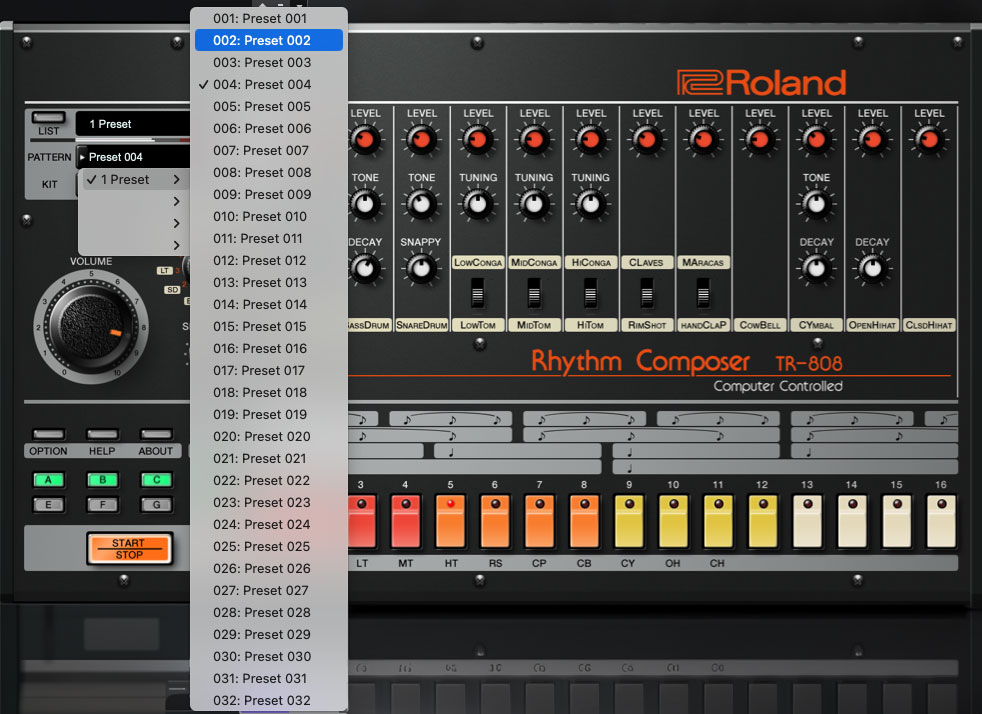Click the Snare Drum SNAPPY knob
The width and height of the screenshot is (982, 714).
coord(421,268)
